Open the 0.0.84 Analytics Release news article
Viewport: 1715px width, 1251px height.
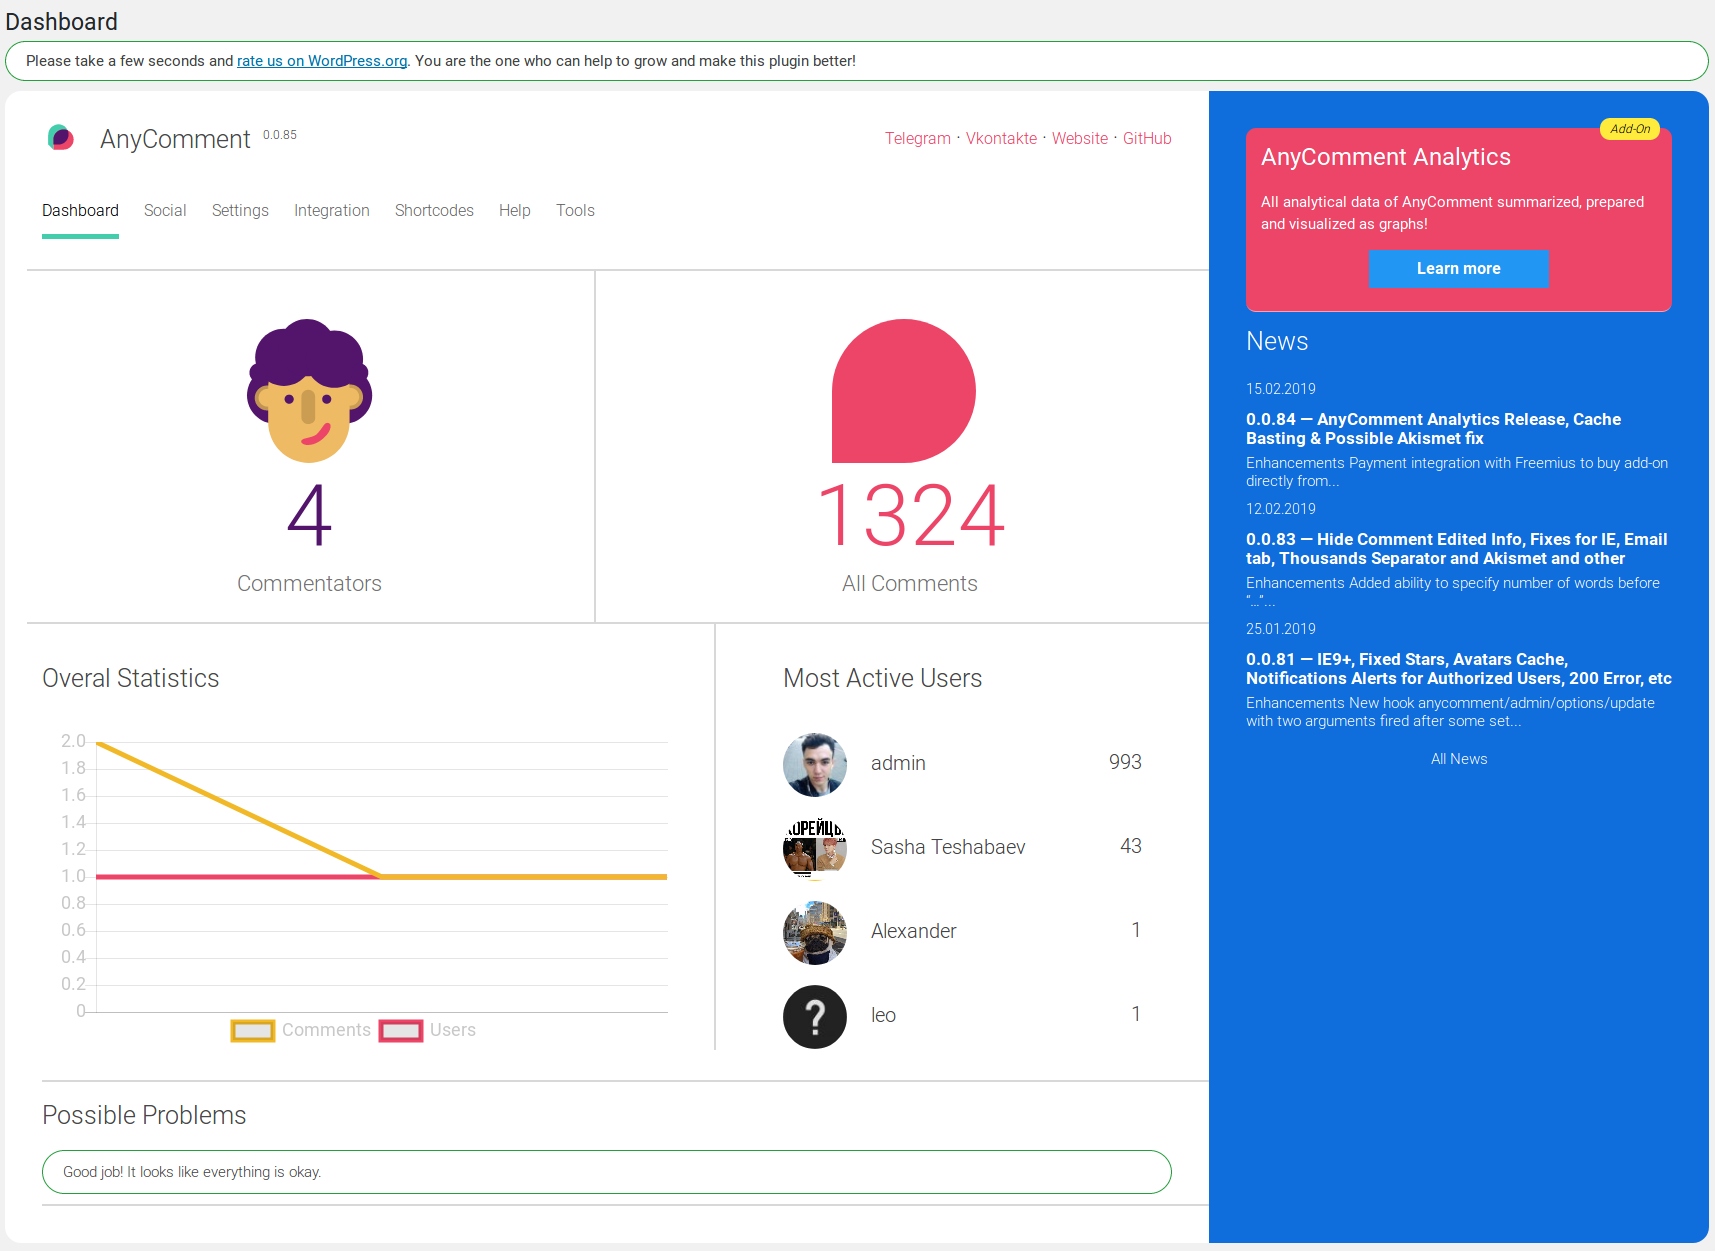click(x=1434, y=429)
